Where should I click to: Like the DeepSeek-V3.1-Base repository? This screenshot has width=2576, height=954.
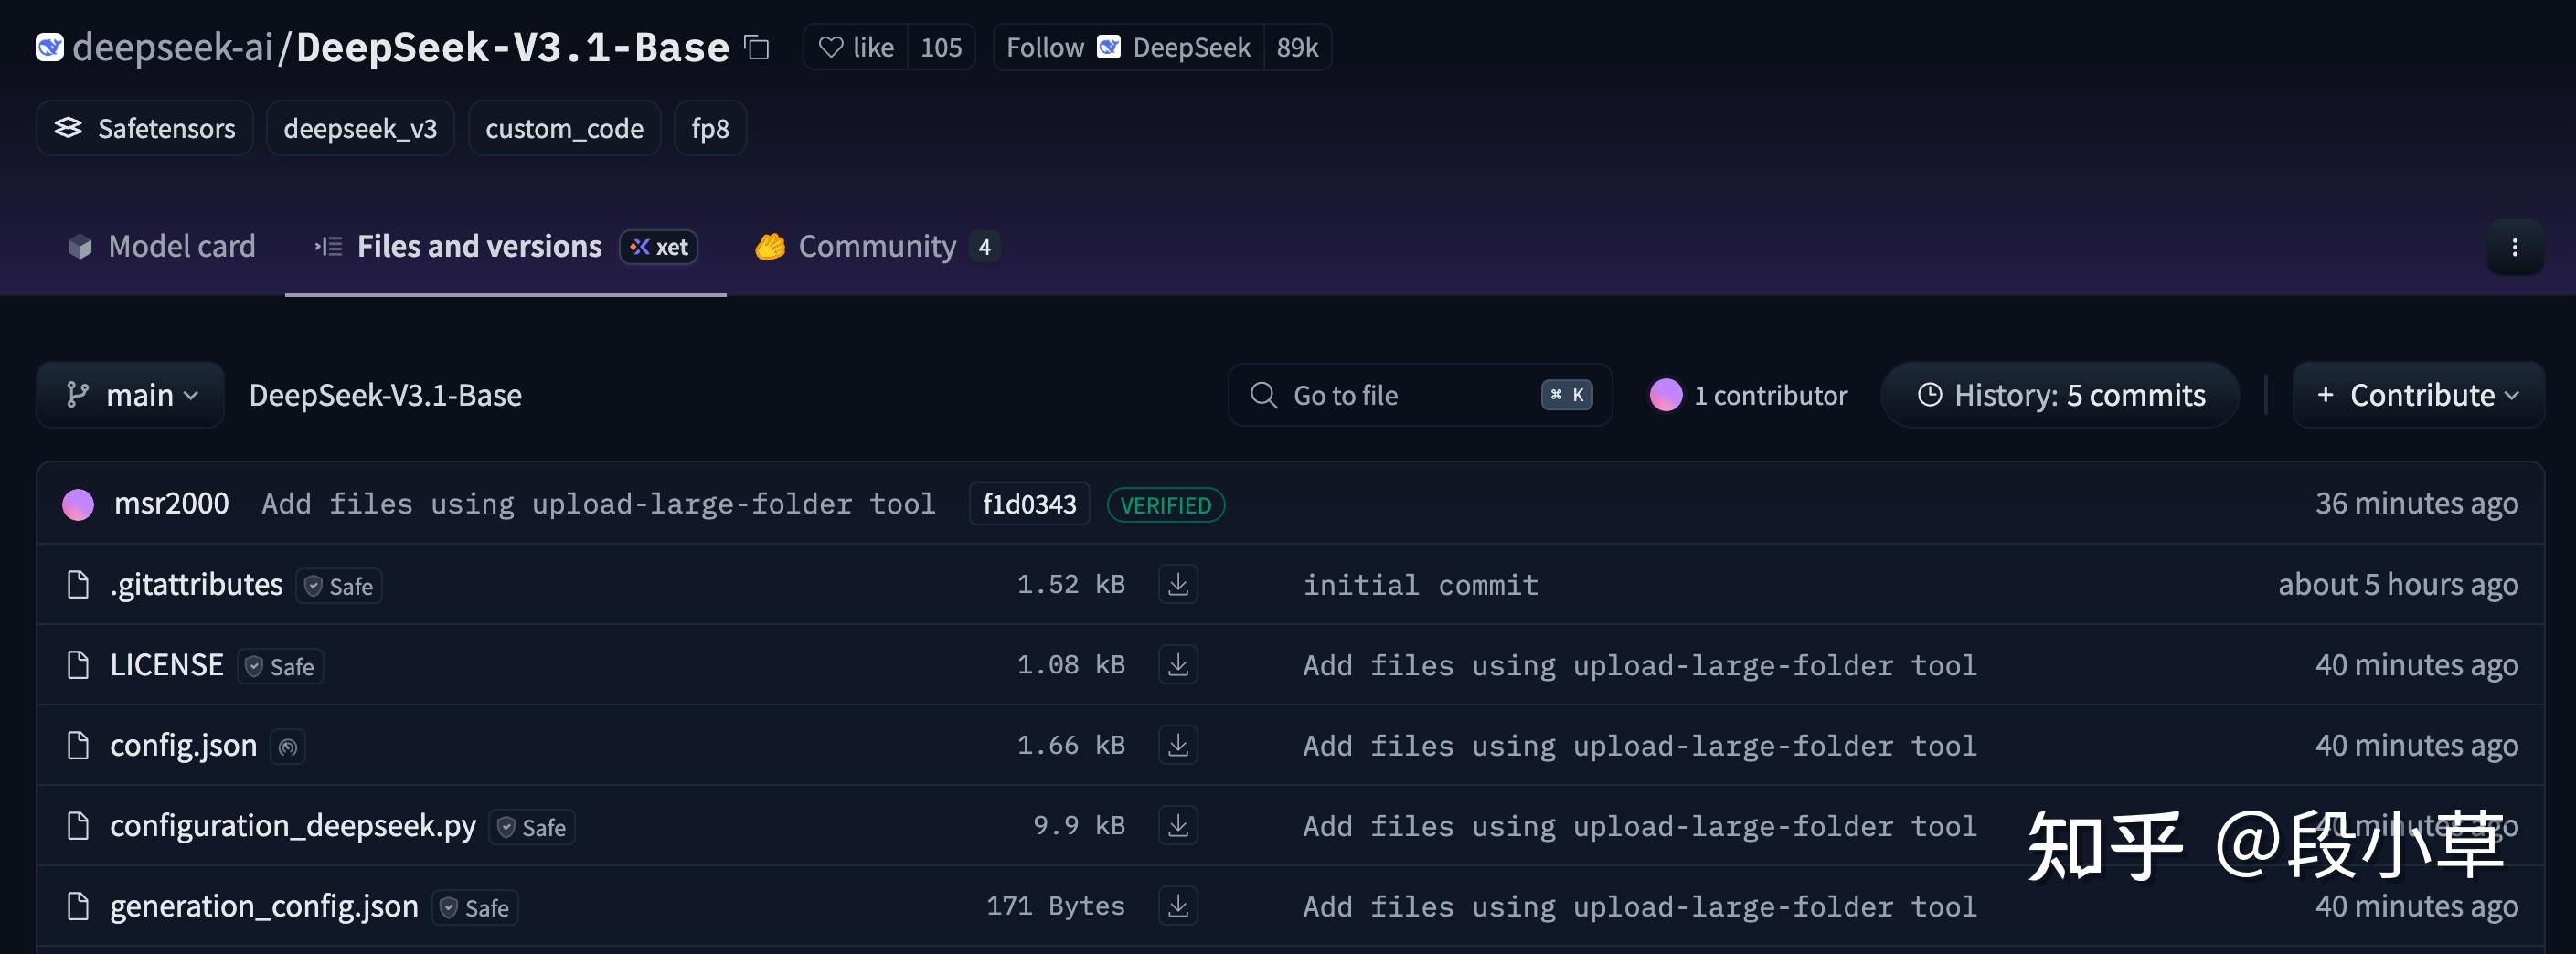tap(856, 47)
